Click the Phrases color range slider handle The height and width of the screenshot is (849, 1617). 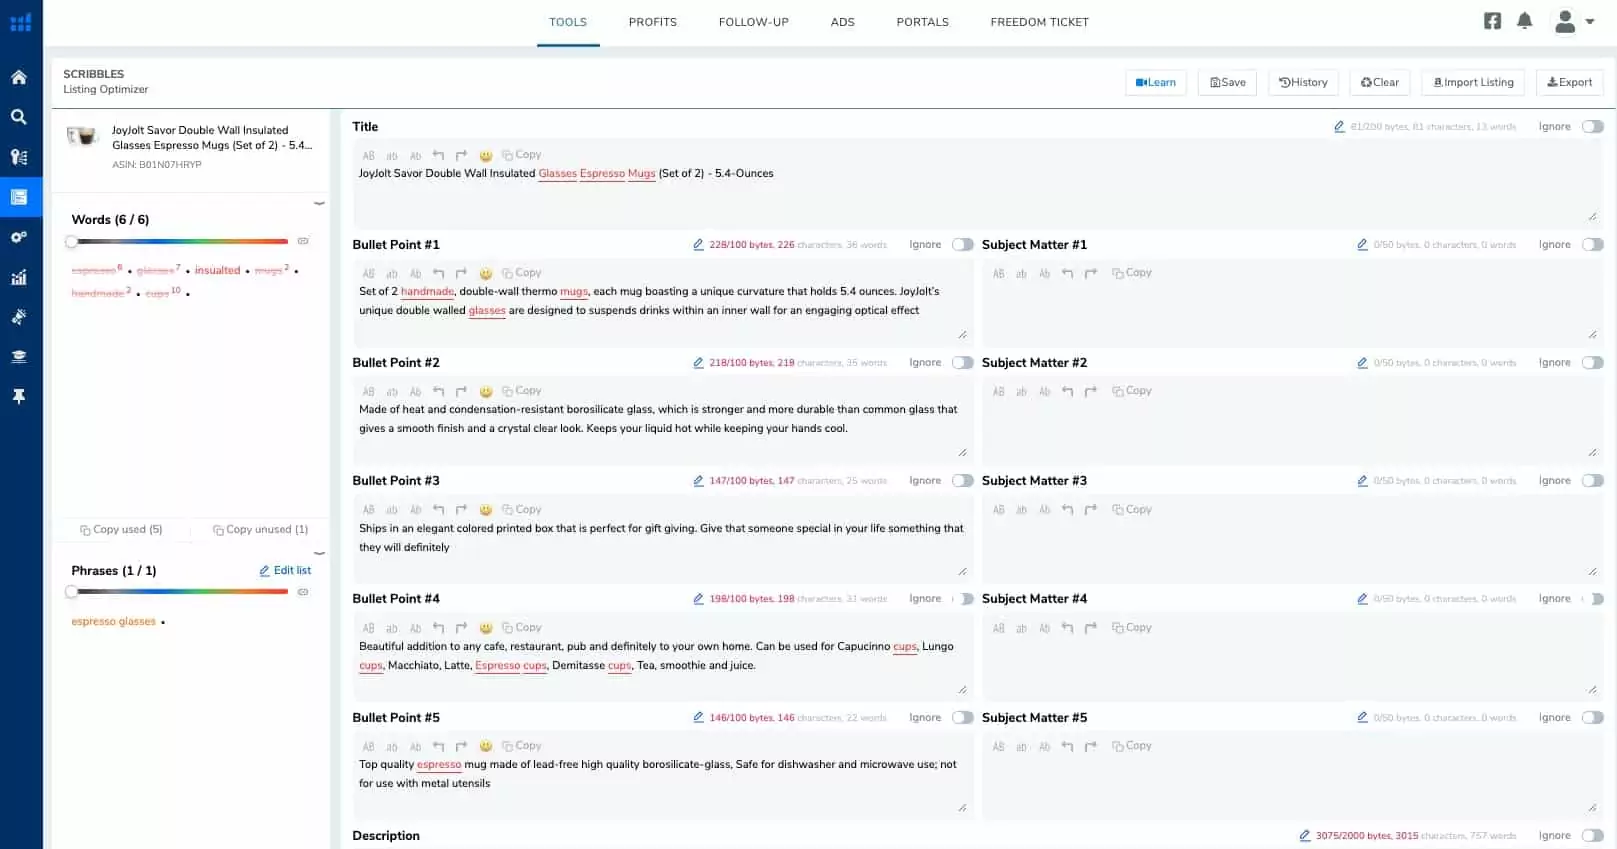pyautogui.click(x=71, y=592)
